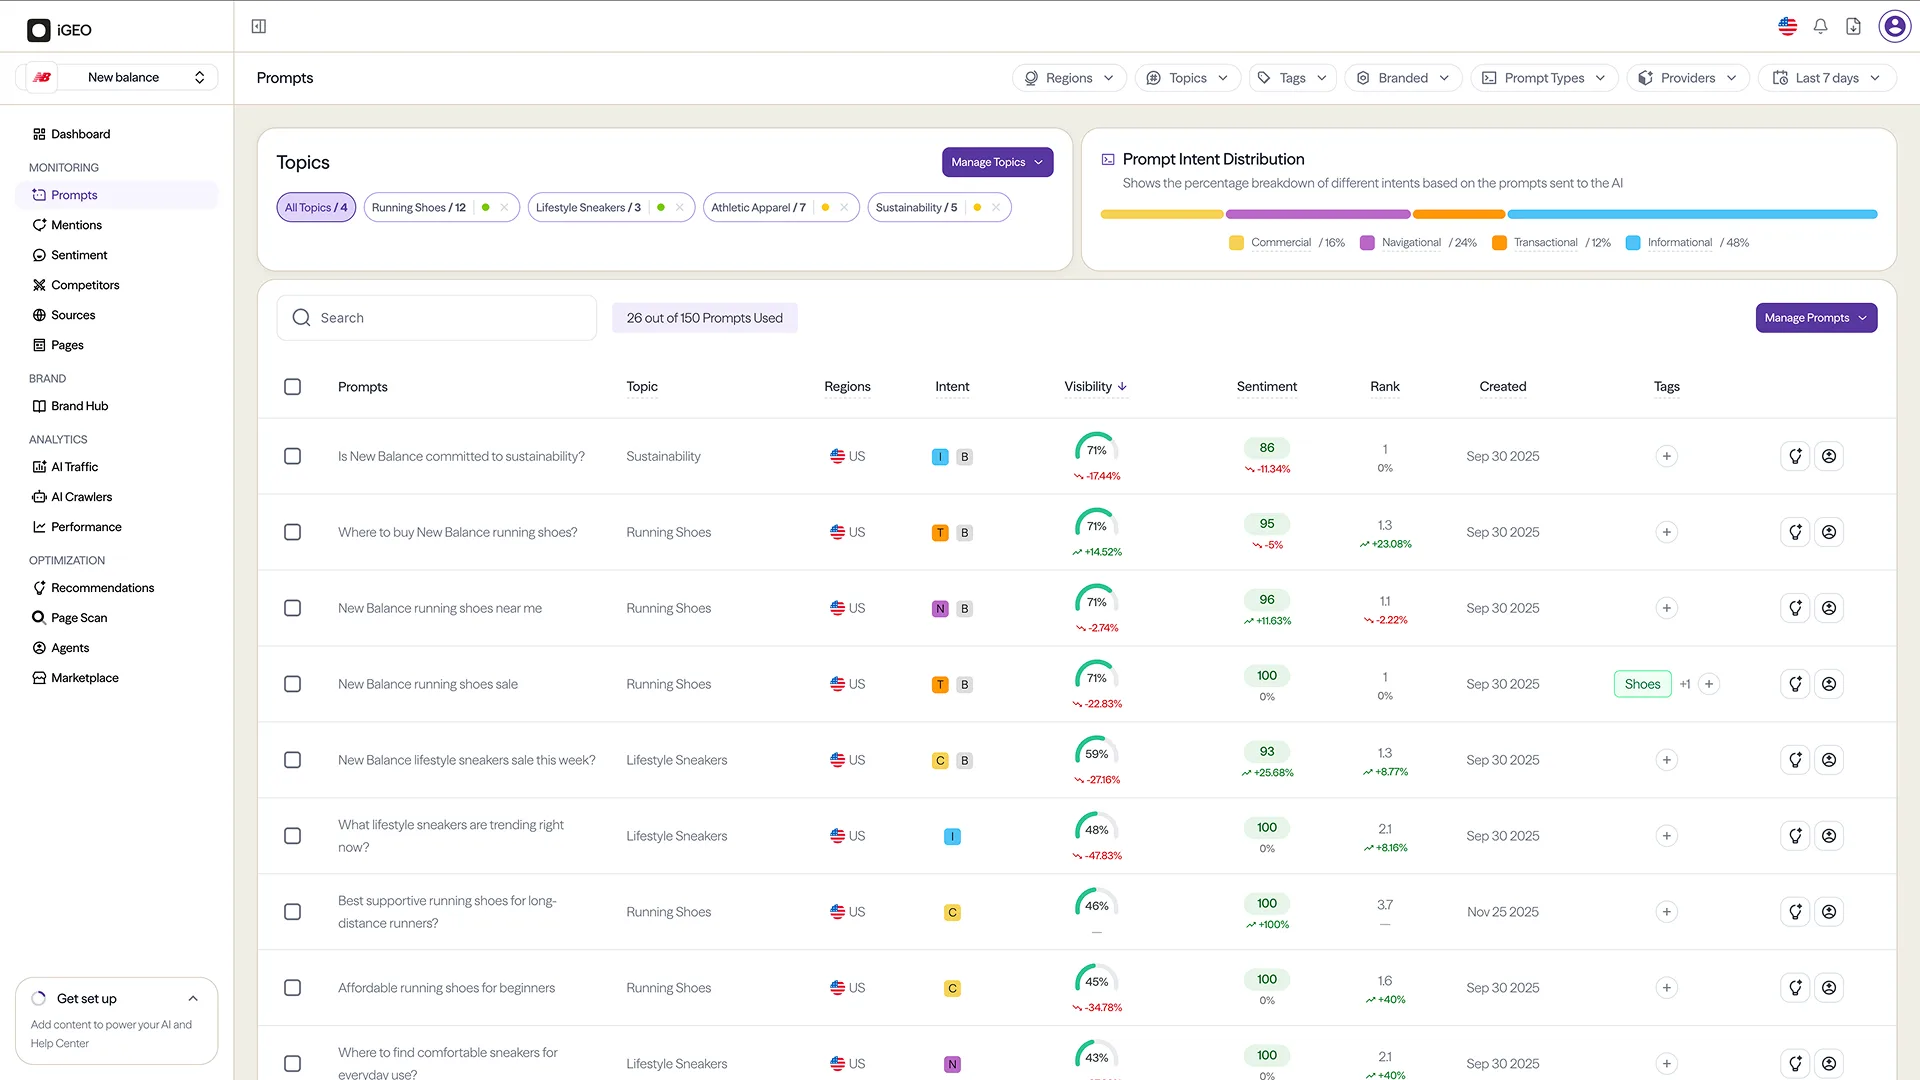
Task: Click the Manage Topics button
Action: 997,162
